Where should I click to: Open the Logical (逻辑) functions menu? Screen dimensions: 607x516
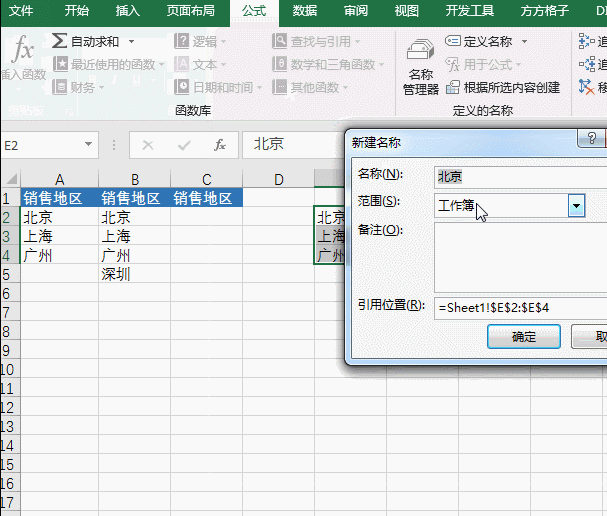200,41
